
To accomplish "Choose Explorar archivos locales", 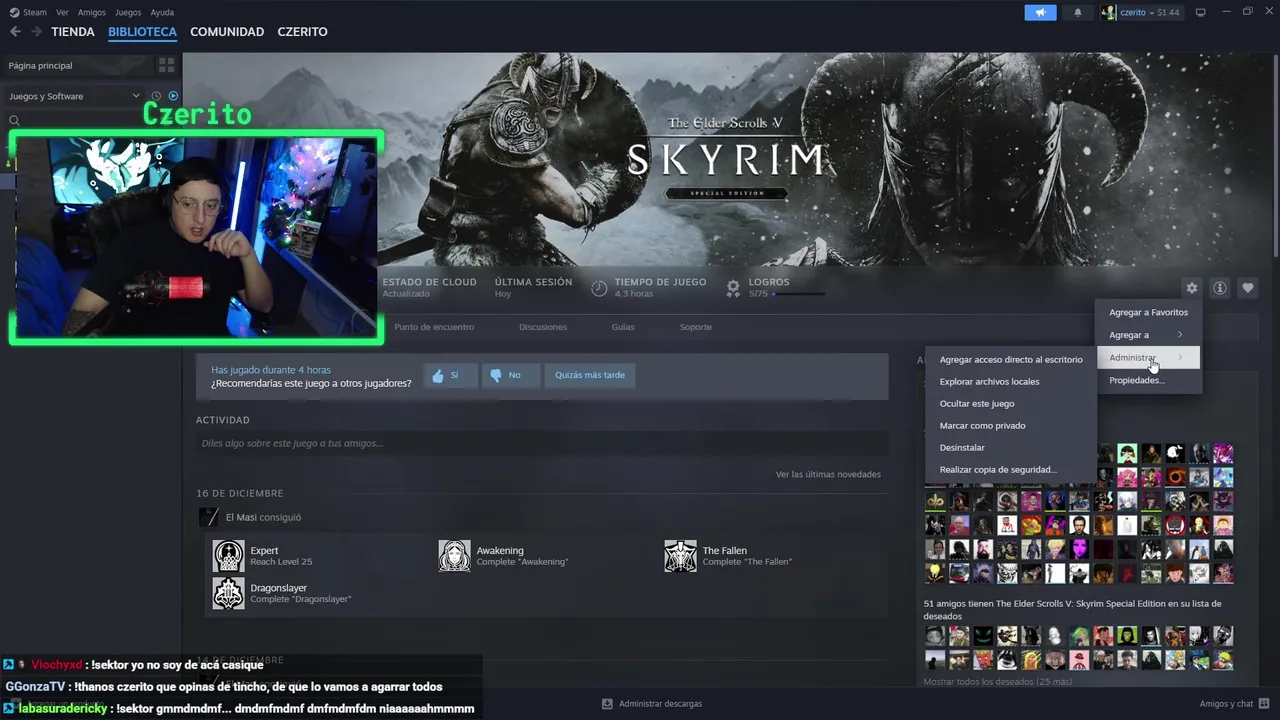I will 1011,381.
